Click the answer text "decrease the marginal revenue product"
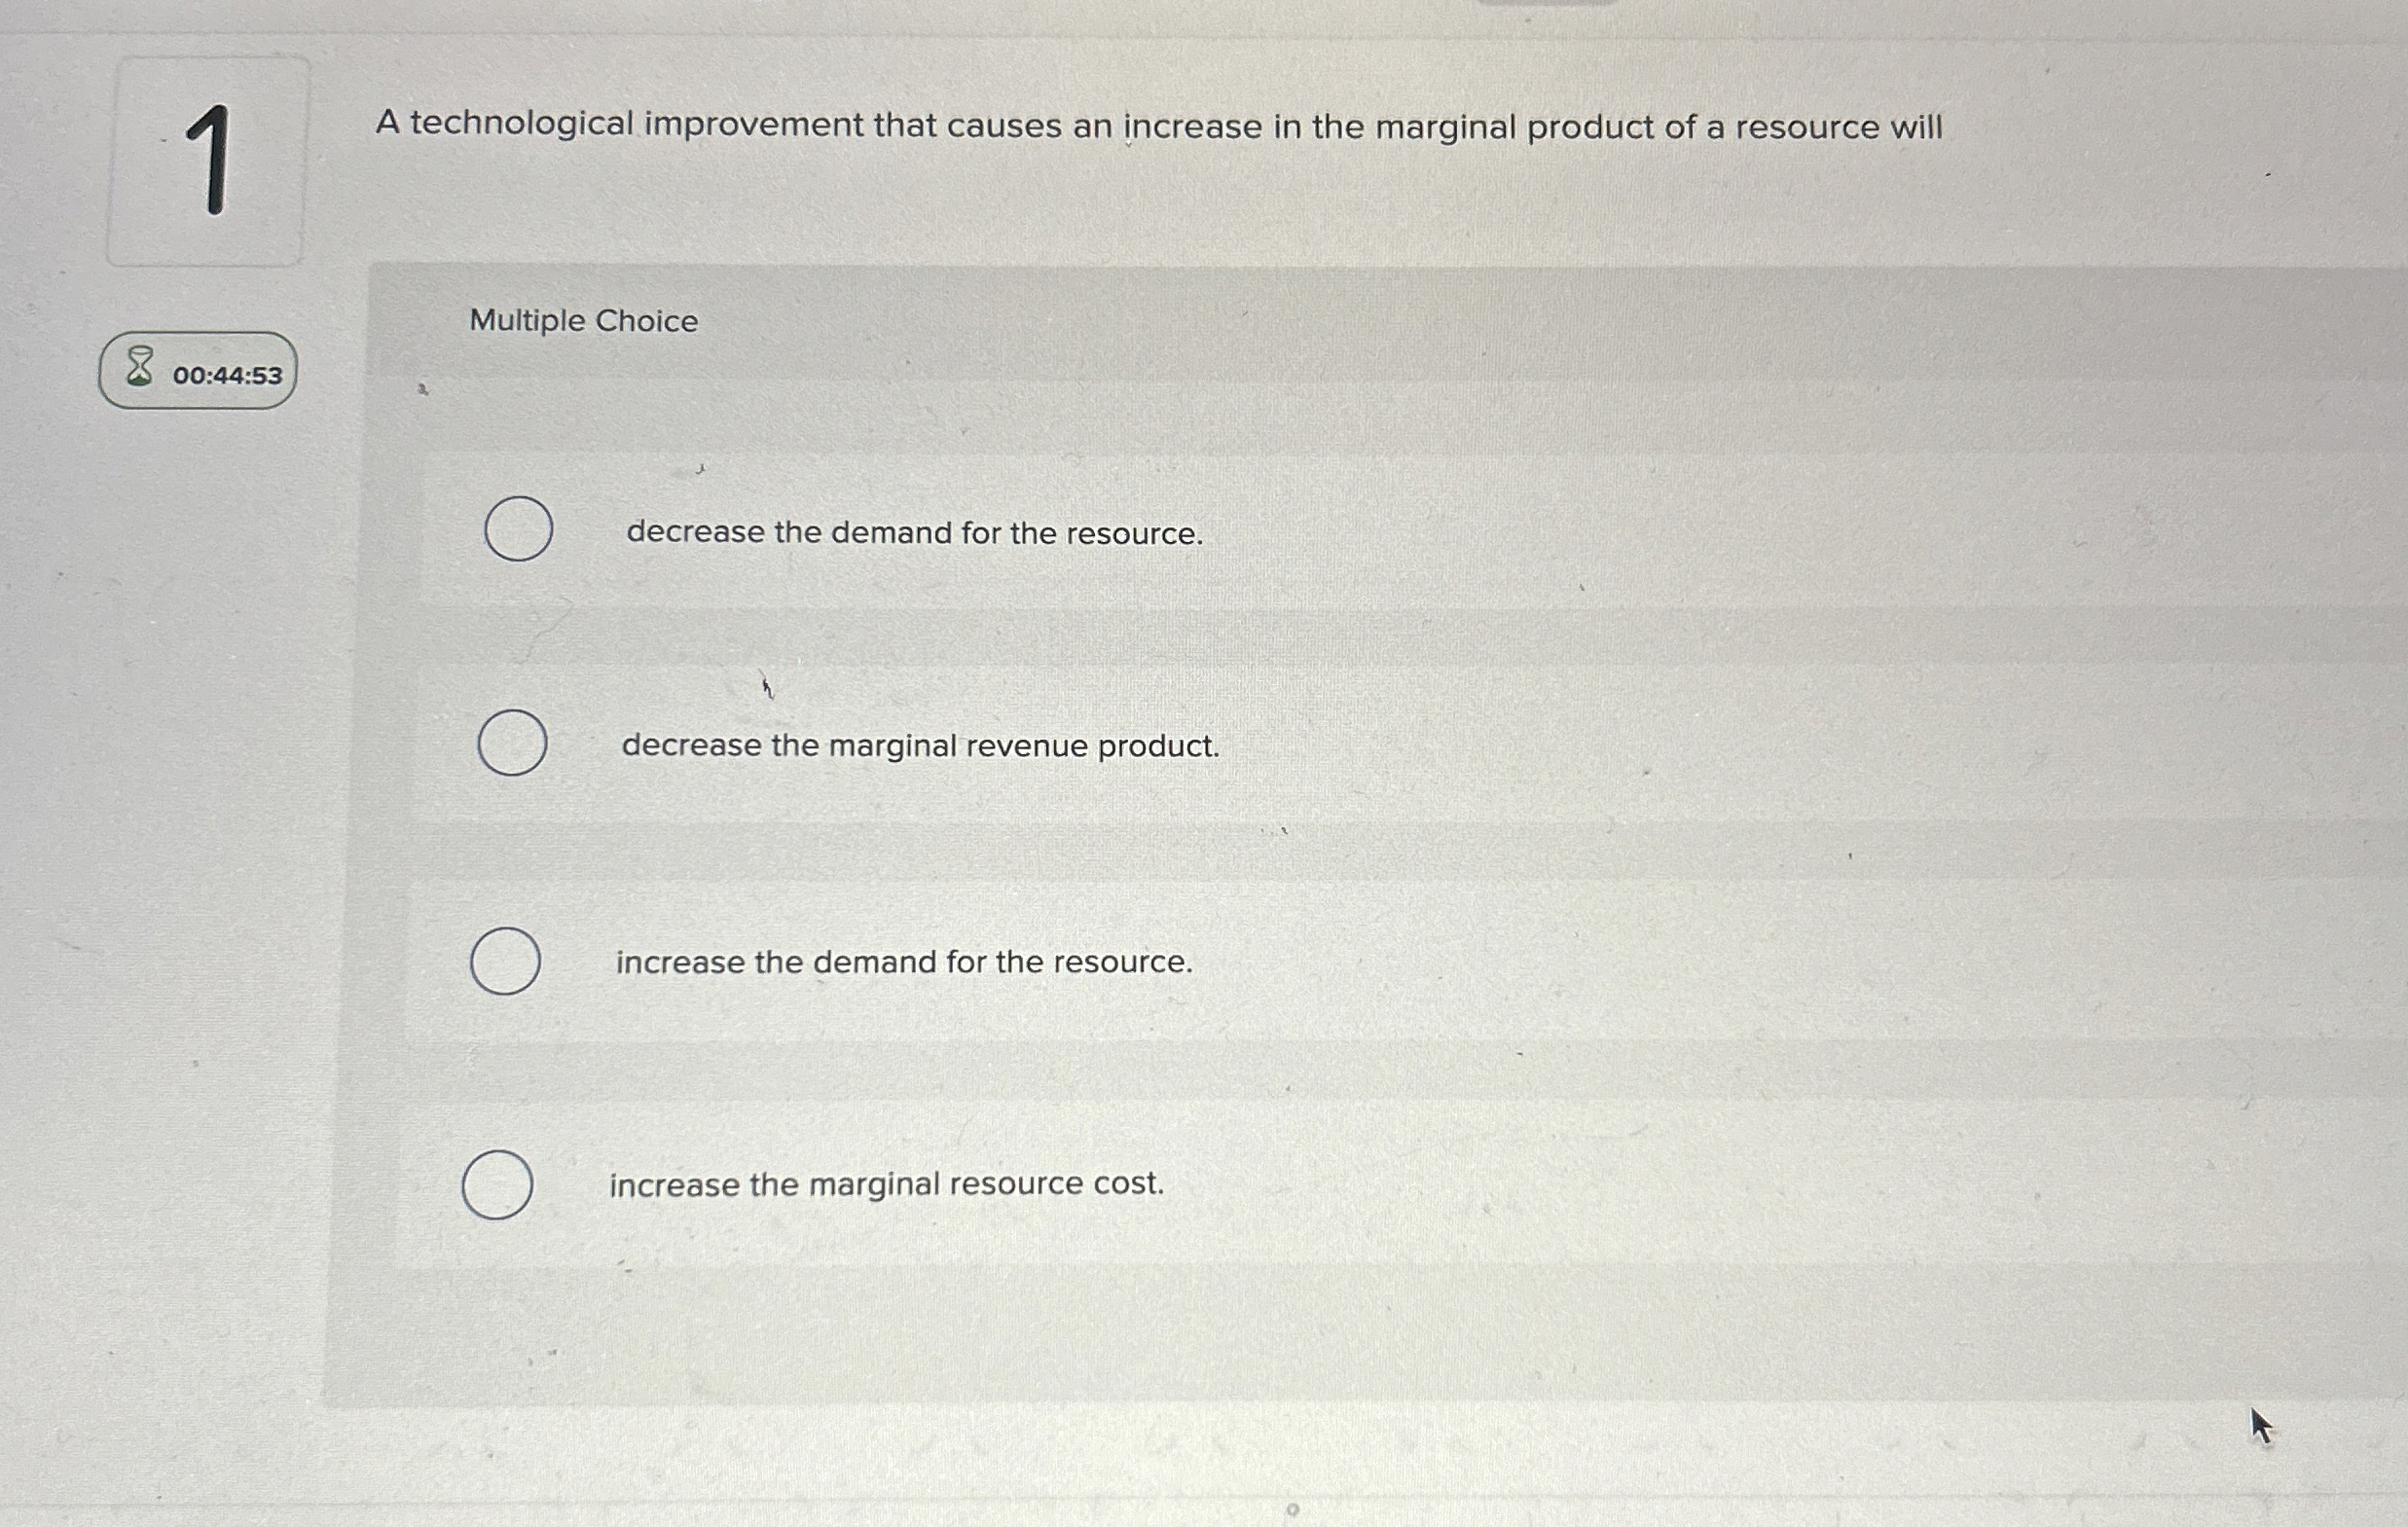The width and height of the screenshot is (2408, 1527). (920, 746)
